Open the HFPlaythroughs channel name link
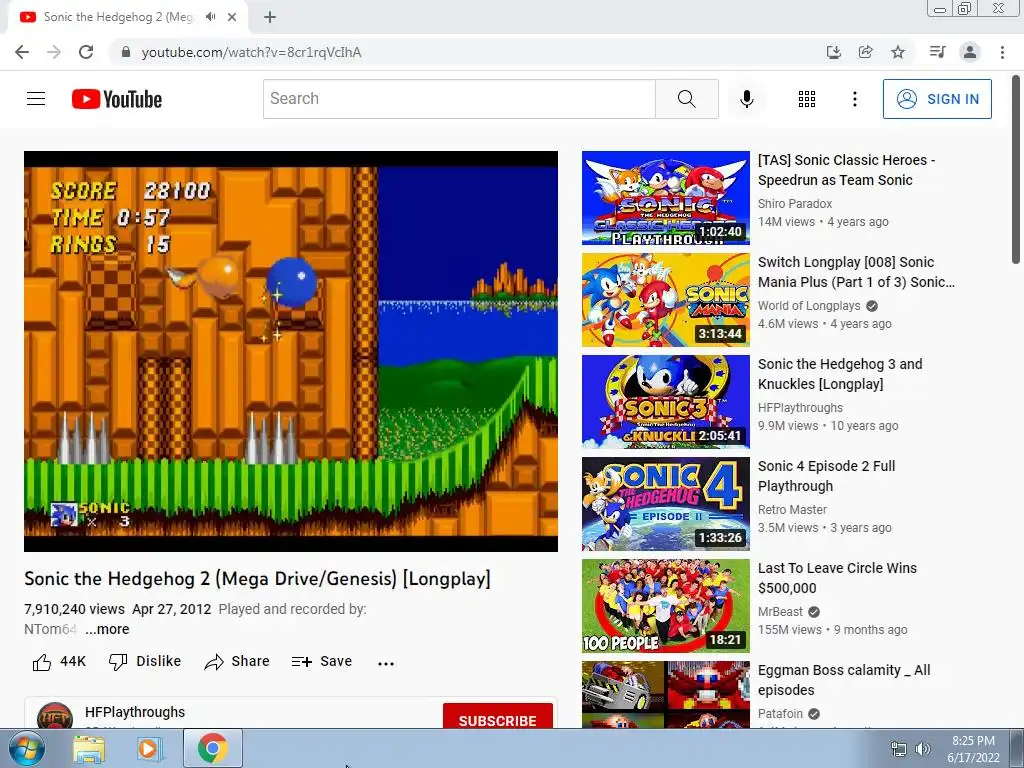Image resolution: width=1024 pixels, height=768 pixels. click(x=135, y=712)
